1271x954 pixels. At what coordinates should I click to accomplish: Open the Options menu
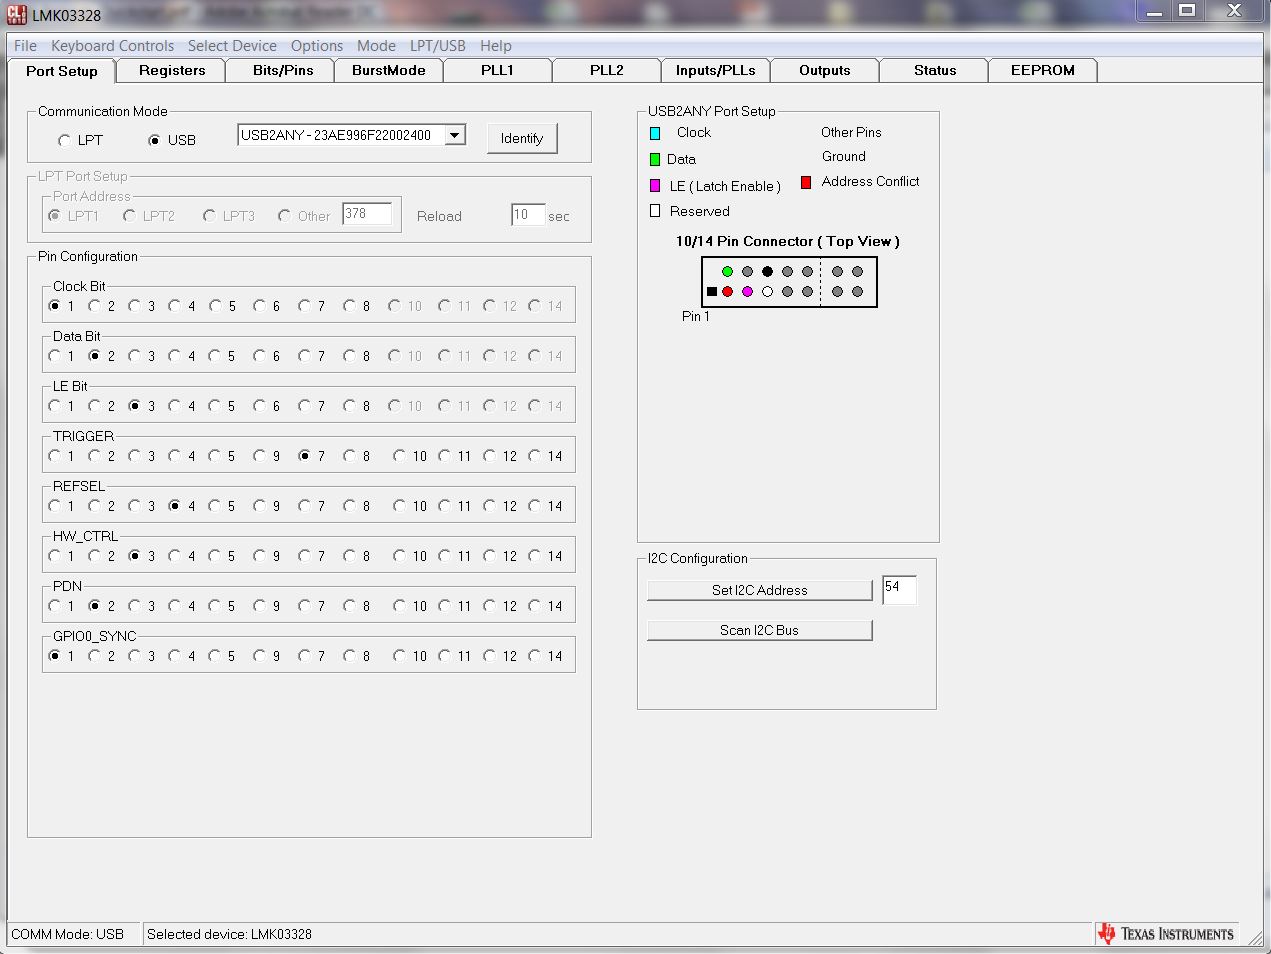317,46
